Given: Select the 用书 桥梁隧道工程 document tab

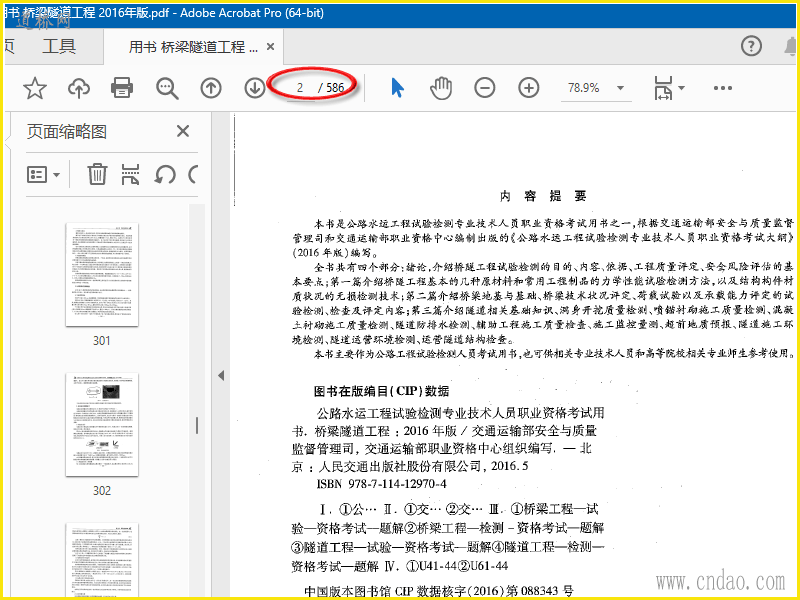Looking at the screenshot, I should click(x=193, y=47).
